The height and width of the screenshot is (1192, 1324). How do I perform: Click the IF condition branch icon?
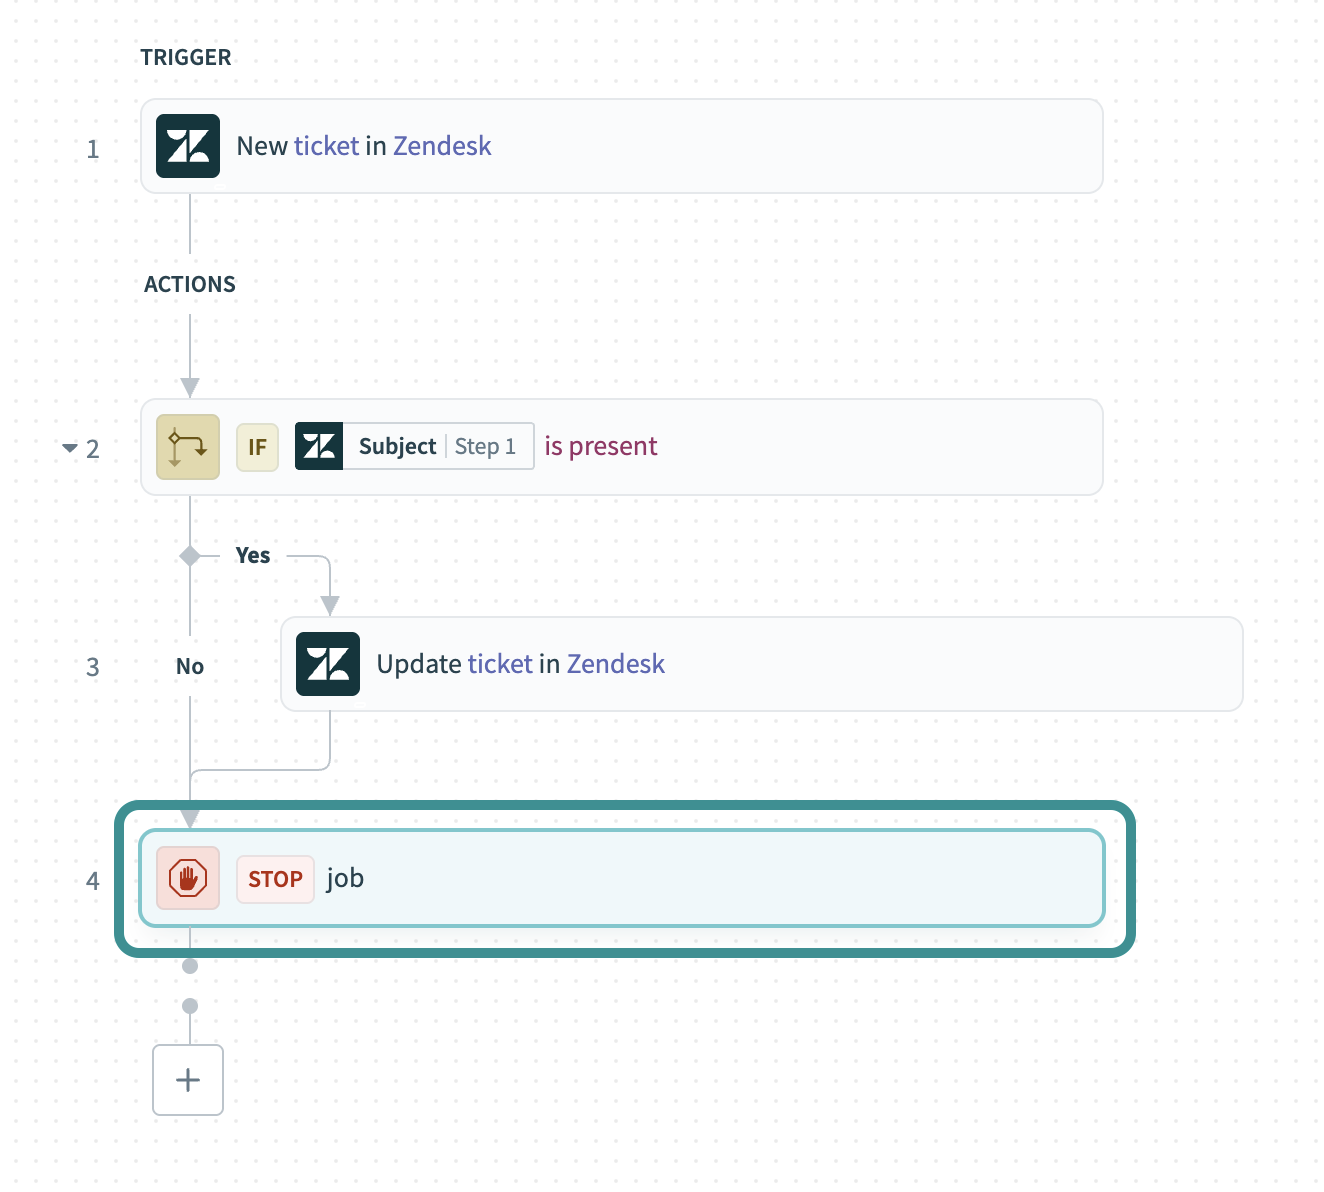click(x=188, y=447)
